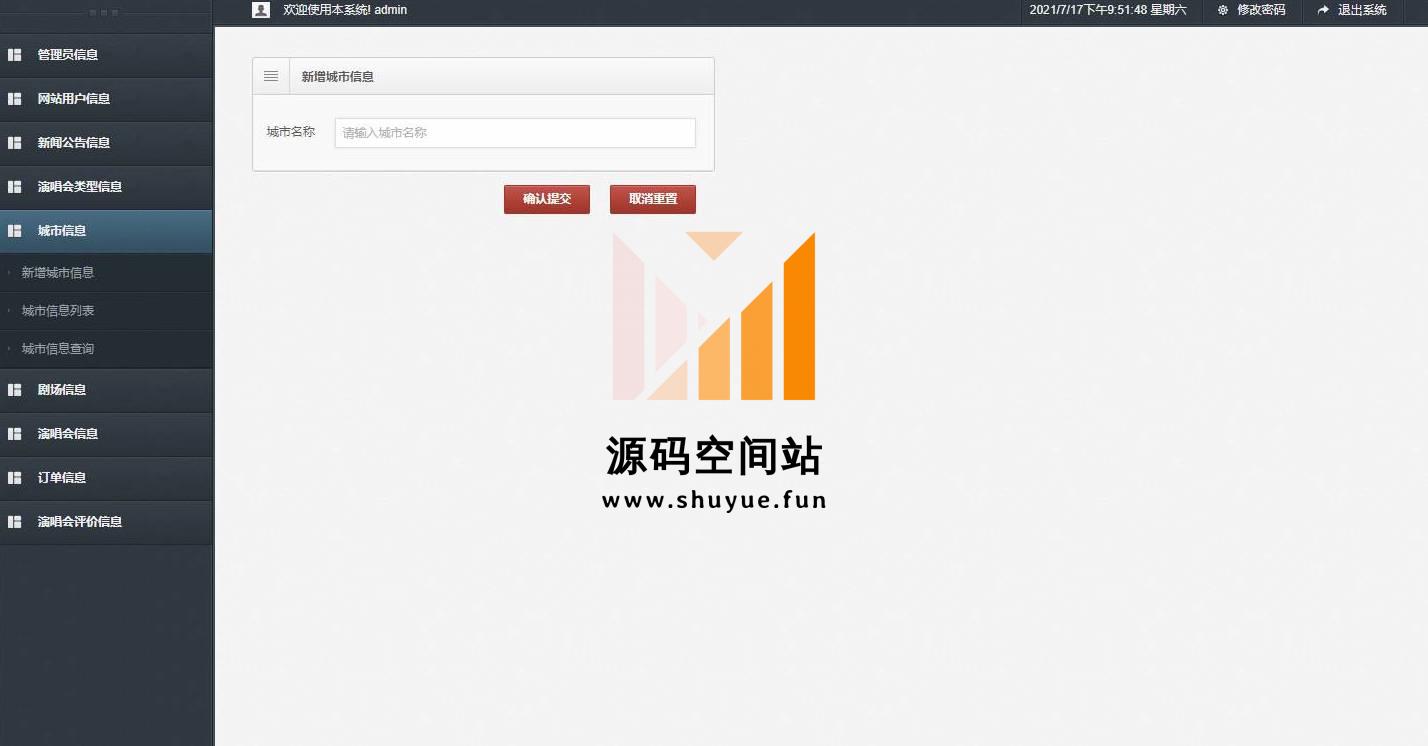Expand the 订单信息 menu
Viewport: 1428px width, 746px height.
(x=106, y=478)
